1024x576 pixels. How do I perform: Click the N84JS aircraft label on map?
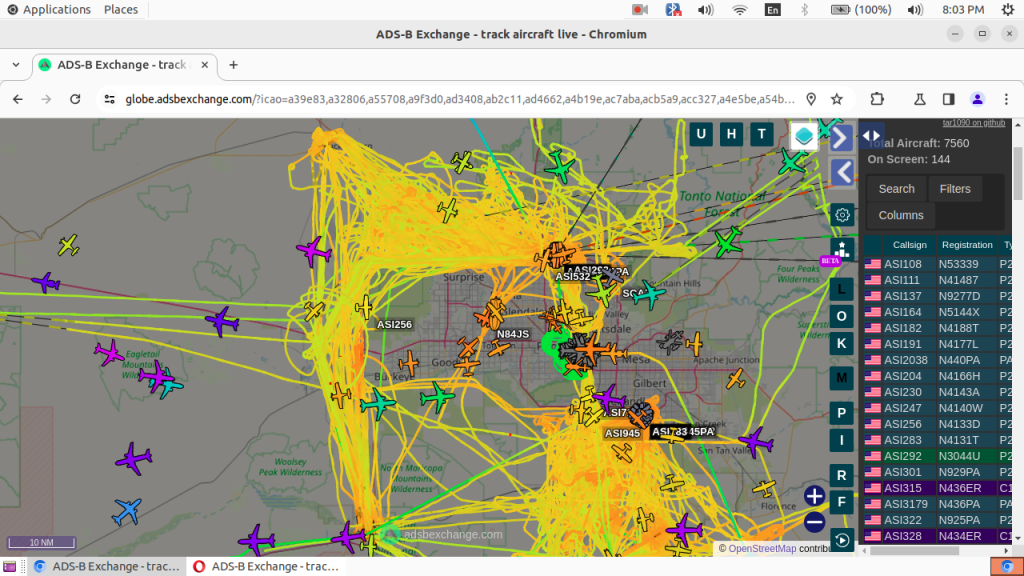click(x=513, y=334)
